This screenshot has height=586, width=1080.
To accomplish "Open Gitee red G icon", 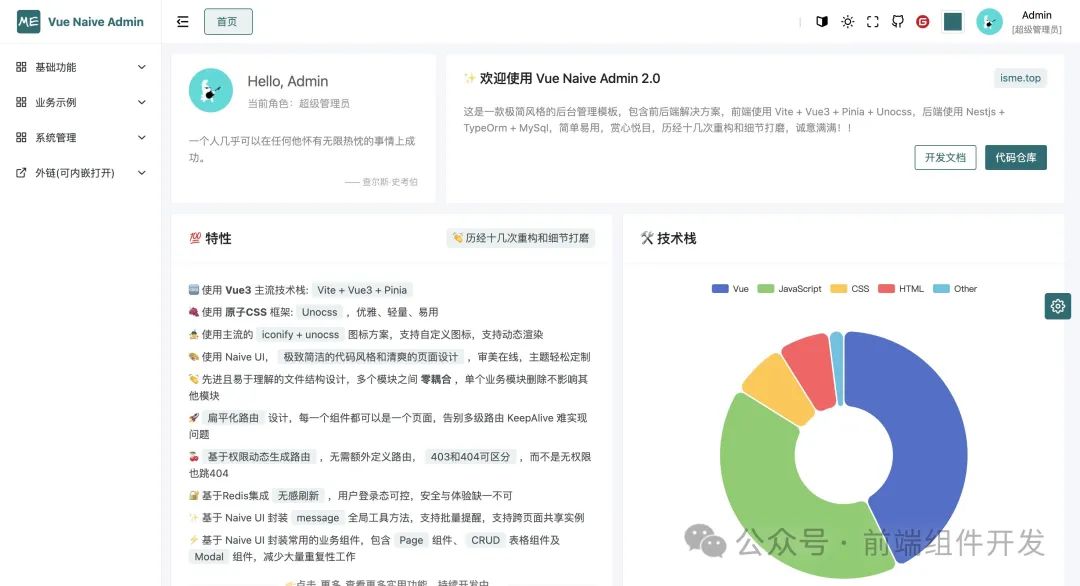I will pos(923,21).
